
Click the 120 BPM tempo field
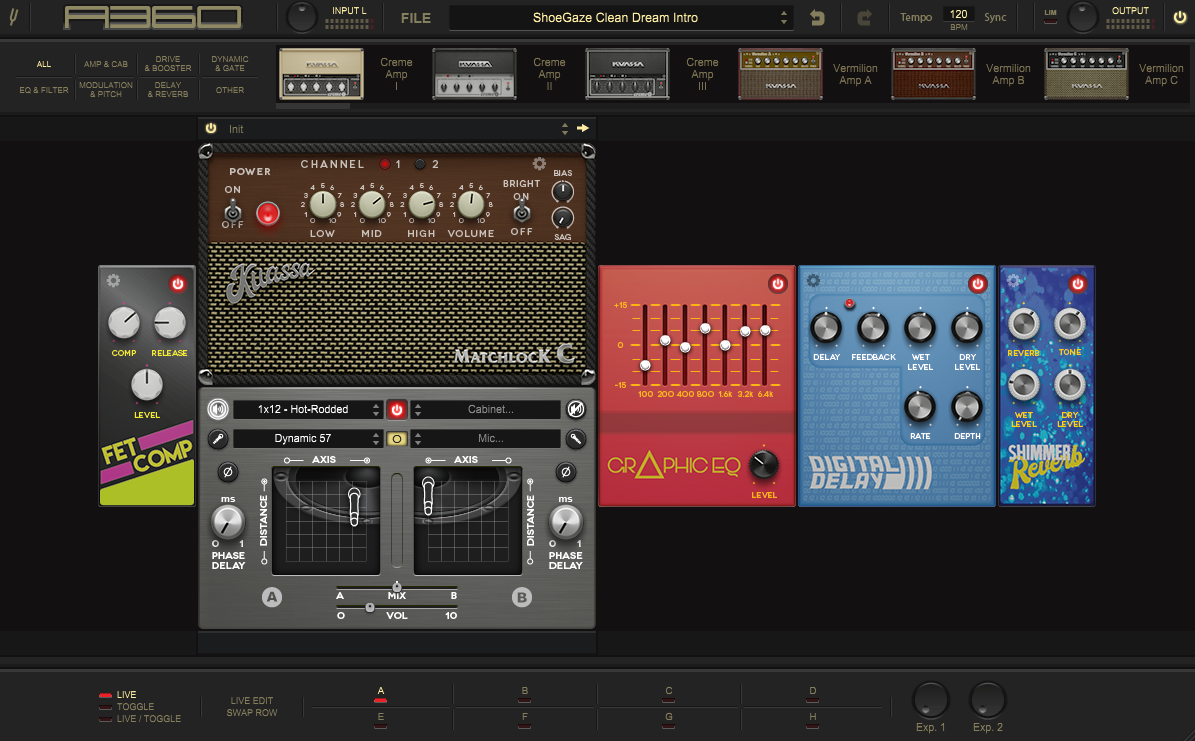958,14
